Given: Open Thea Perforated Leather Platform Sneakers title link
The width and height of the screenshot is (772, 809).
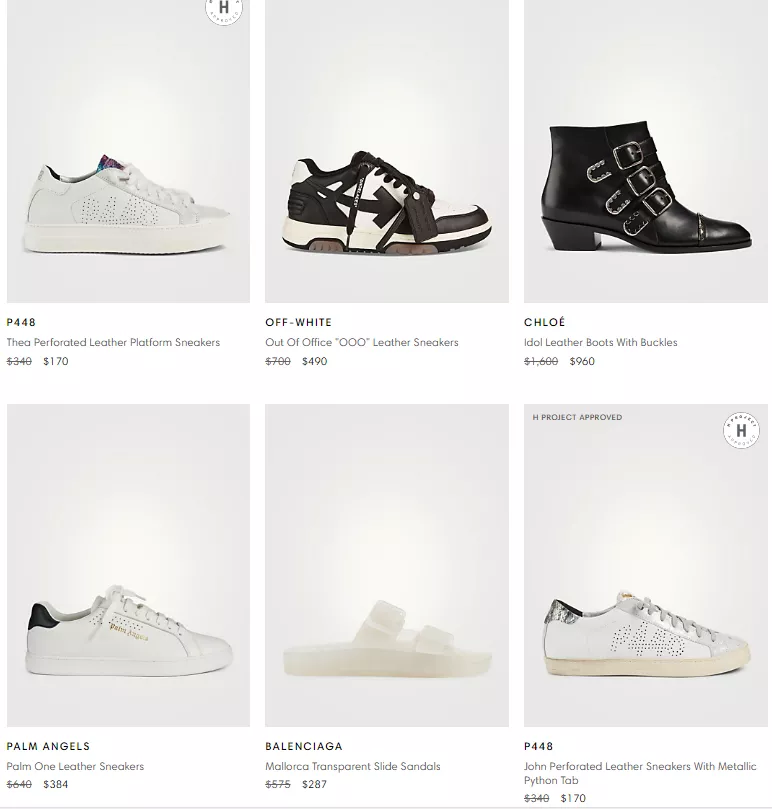Looking at the screenshot, I should coord(113,342).
